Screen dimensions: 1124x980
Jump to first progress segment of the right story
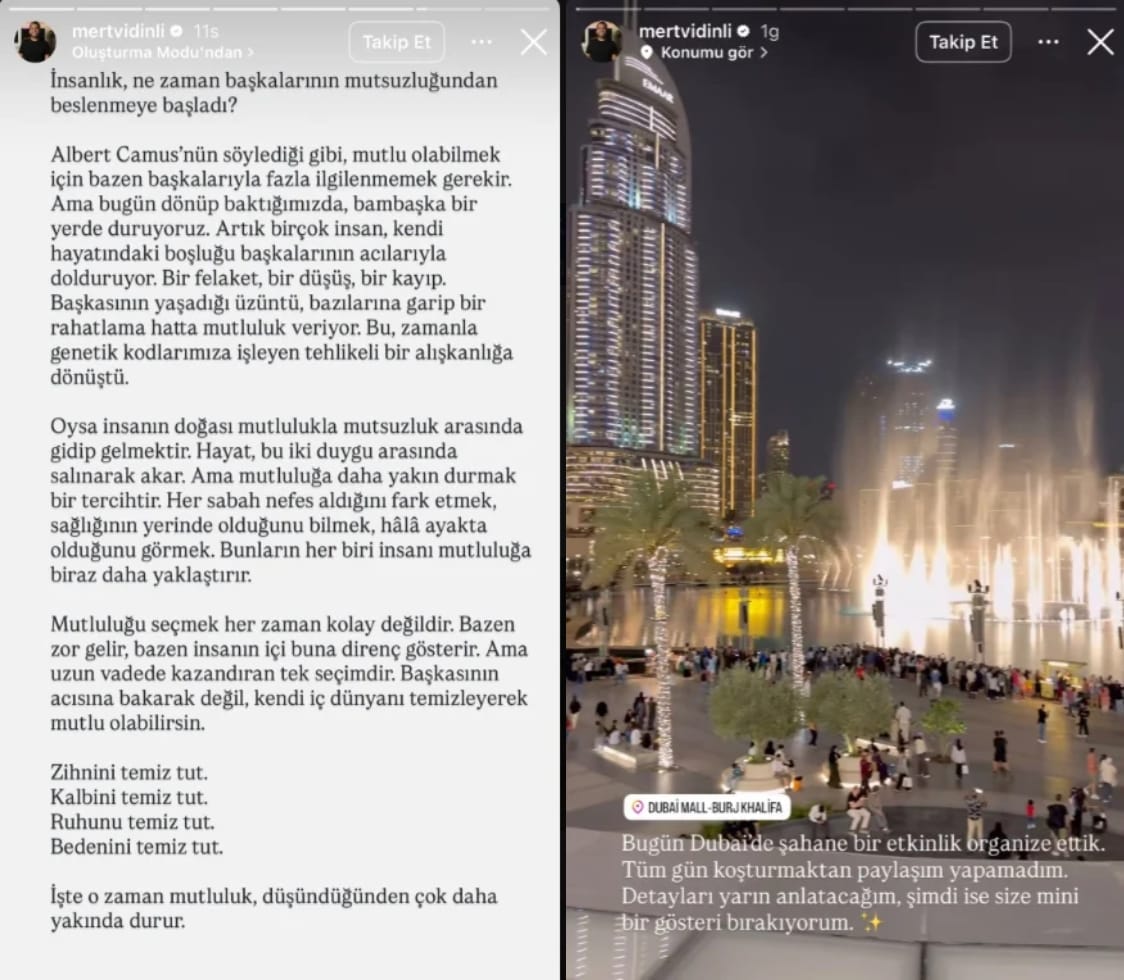point(607,8)
